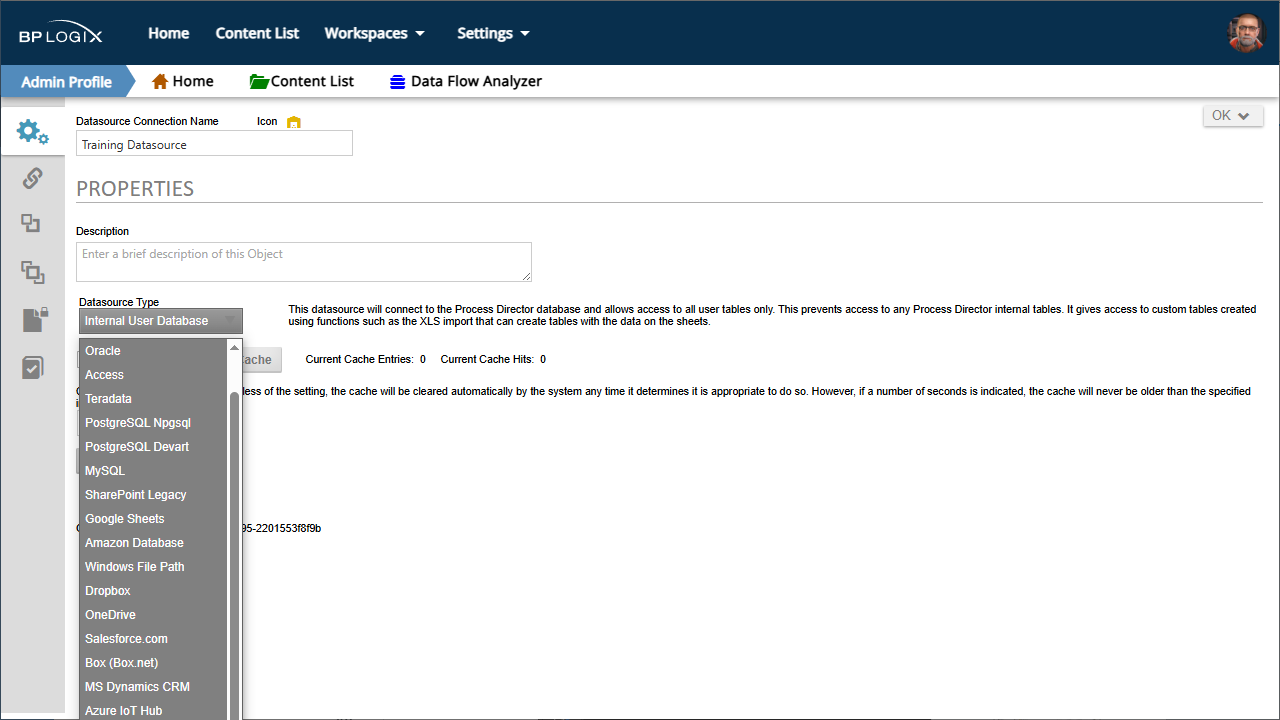The image size is (1280, 720).
Task: Select the stacked windows sidebar icon
Action: click(x=32, y=271)
